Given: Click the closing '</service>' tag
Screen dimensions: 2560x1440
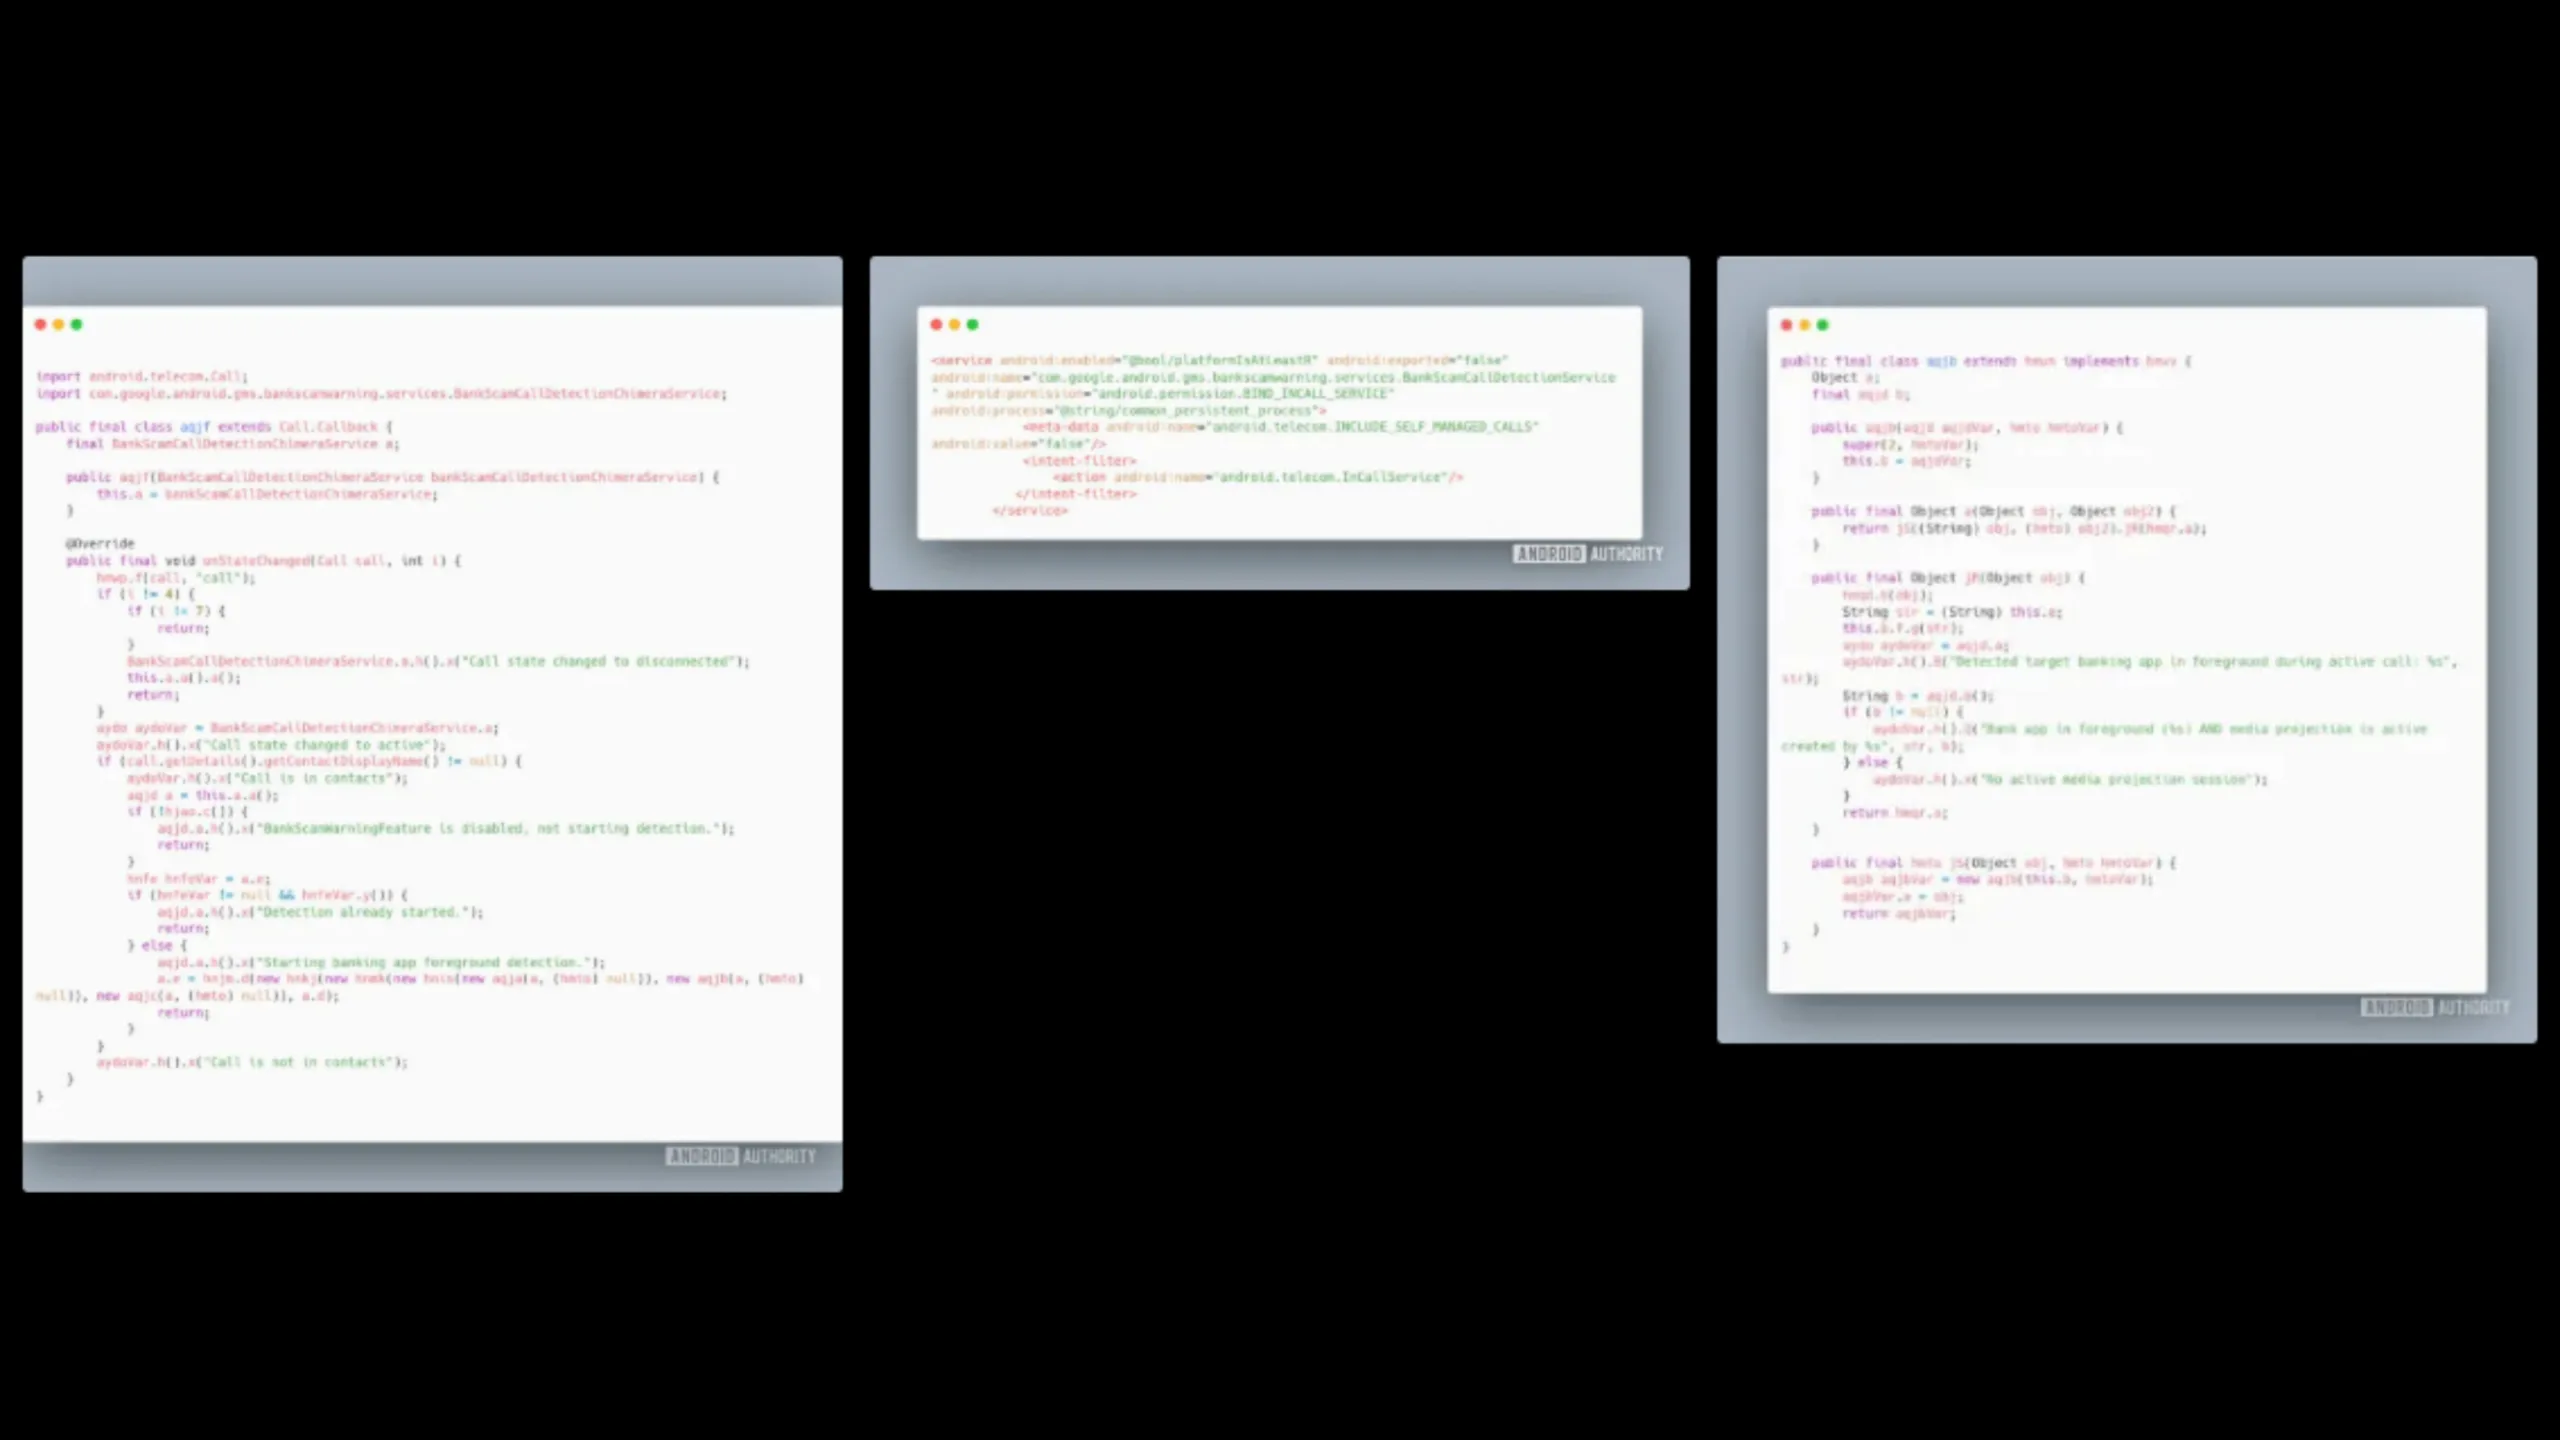Looking at the screenshot, I should coord(1030,511).
